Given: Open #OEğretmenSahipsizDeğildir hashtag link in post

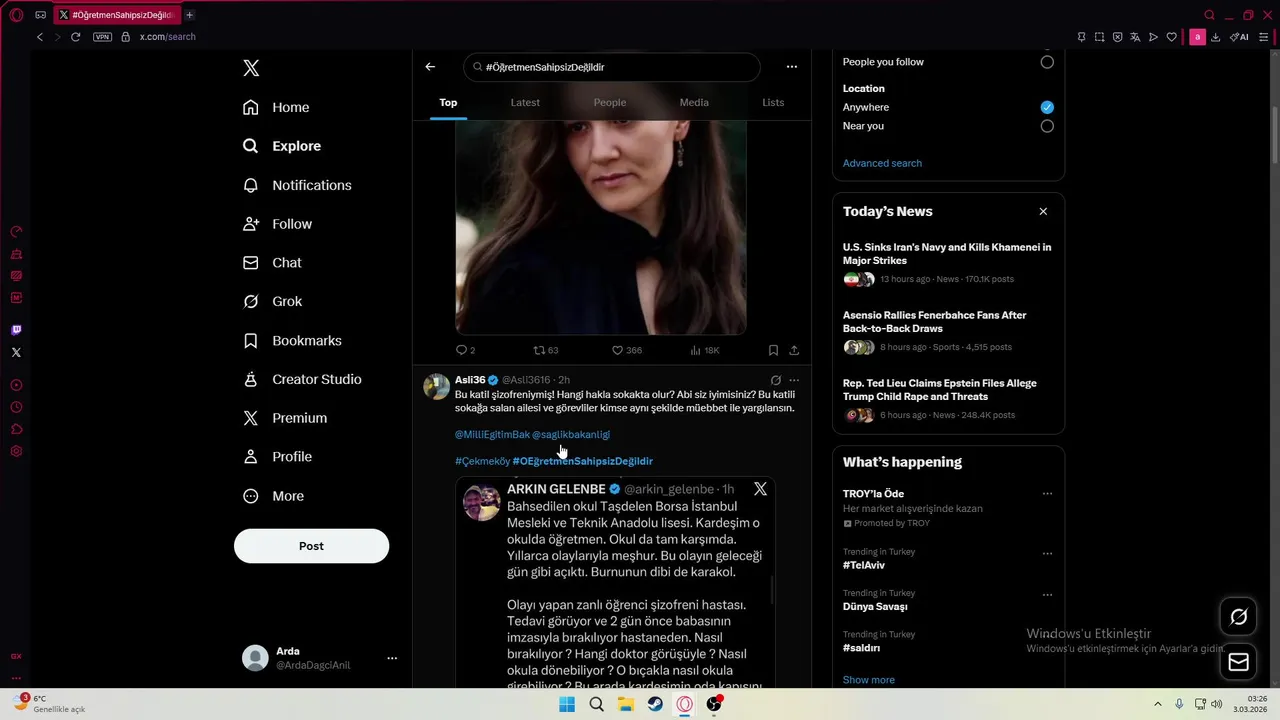Looking at the screenshot, I should click(x=582, y=461).
